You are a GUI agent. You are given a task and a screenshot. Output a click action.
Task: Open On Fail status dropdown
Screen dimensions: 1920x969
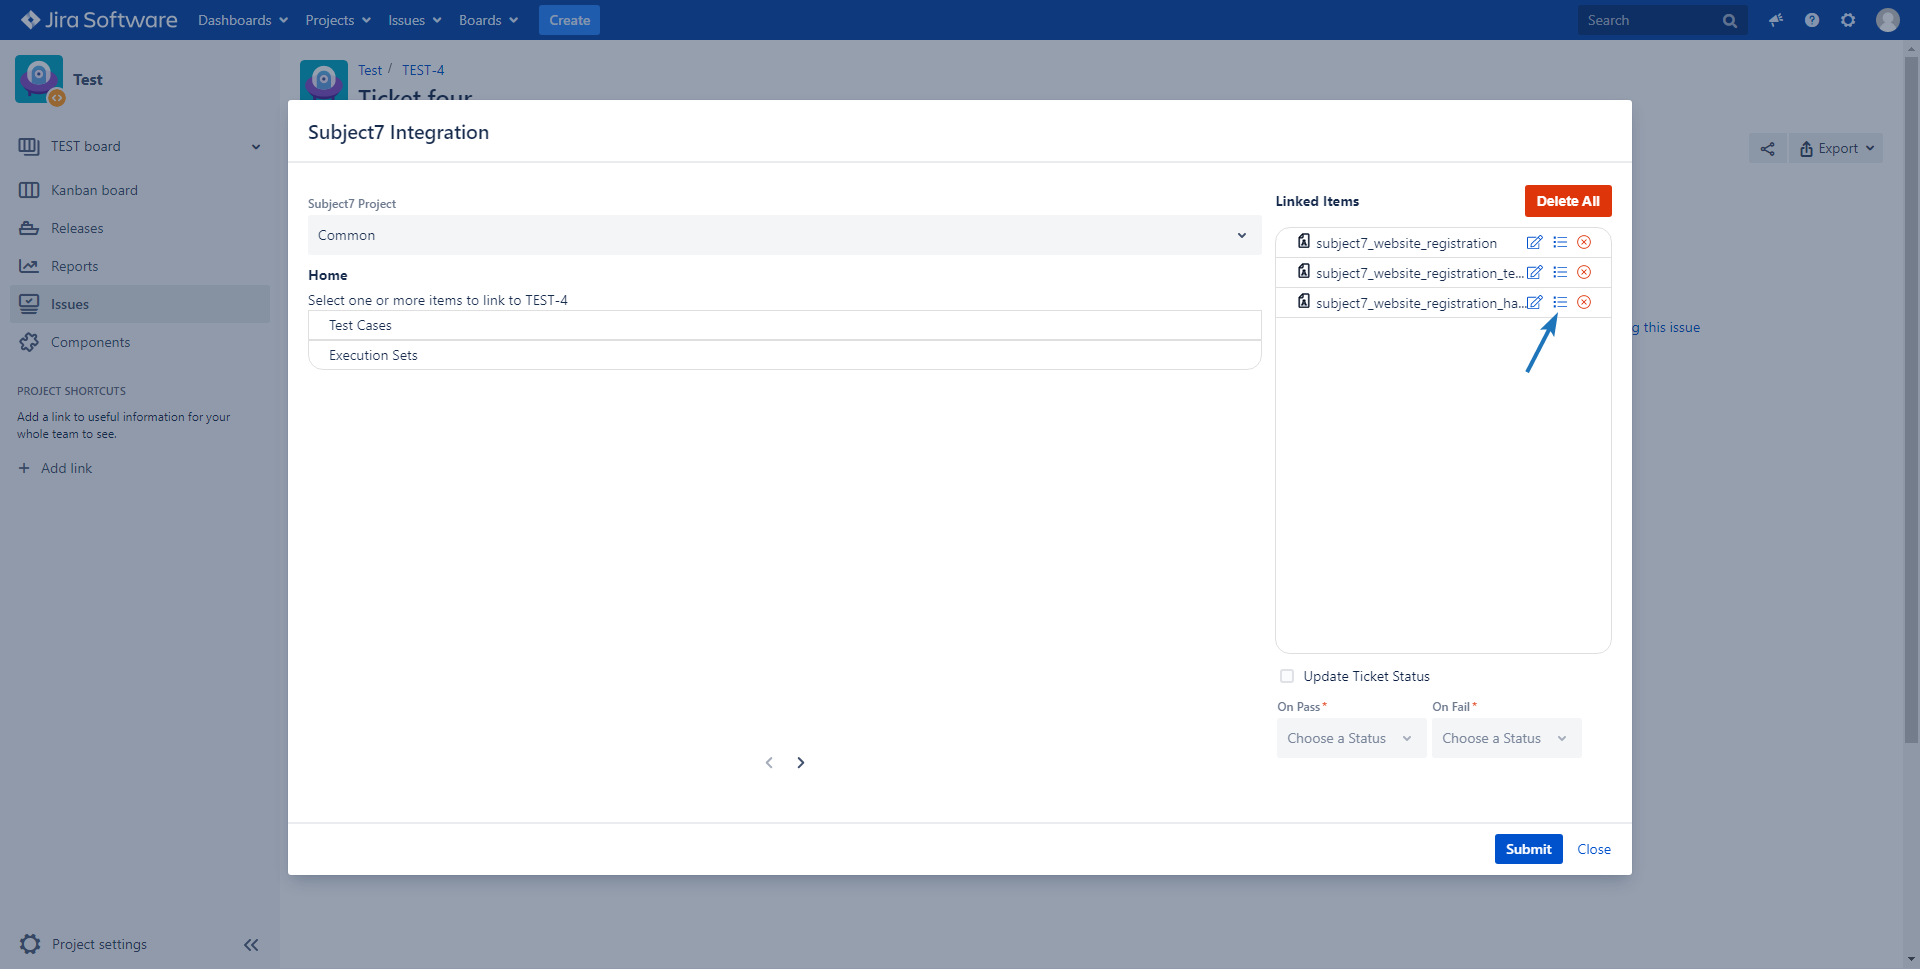[1505, 739]
